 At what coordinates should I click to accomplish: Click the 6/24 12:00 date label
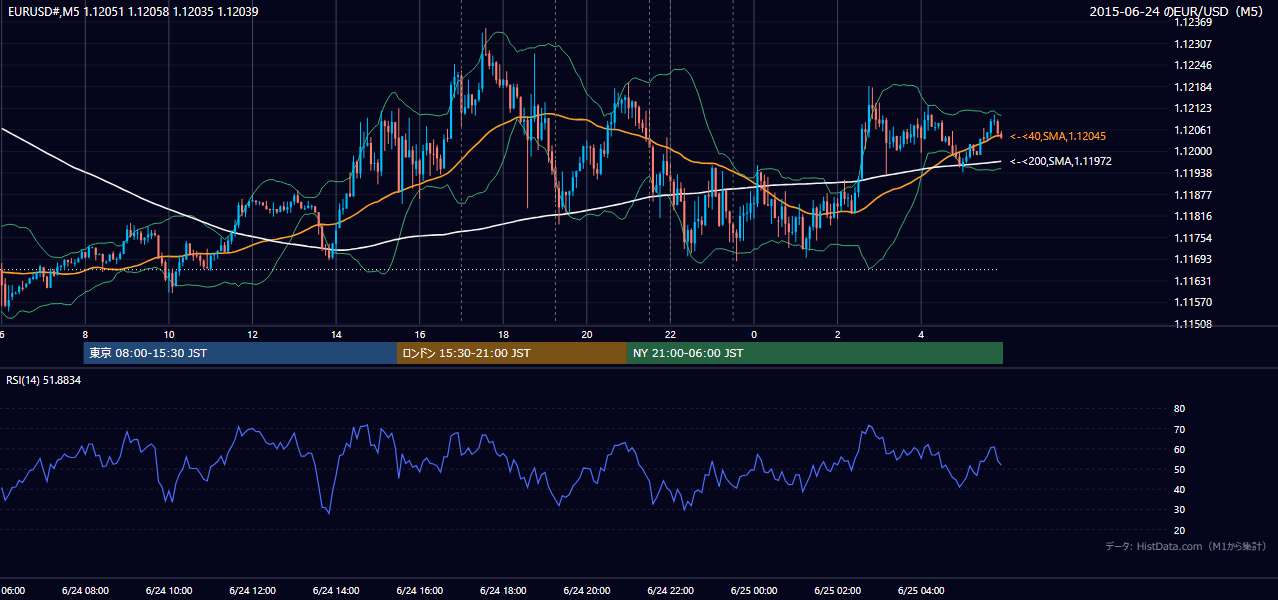[x=253, y=590]
